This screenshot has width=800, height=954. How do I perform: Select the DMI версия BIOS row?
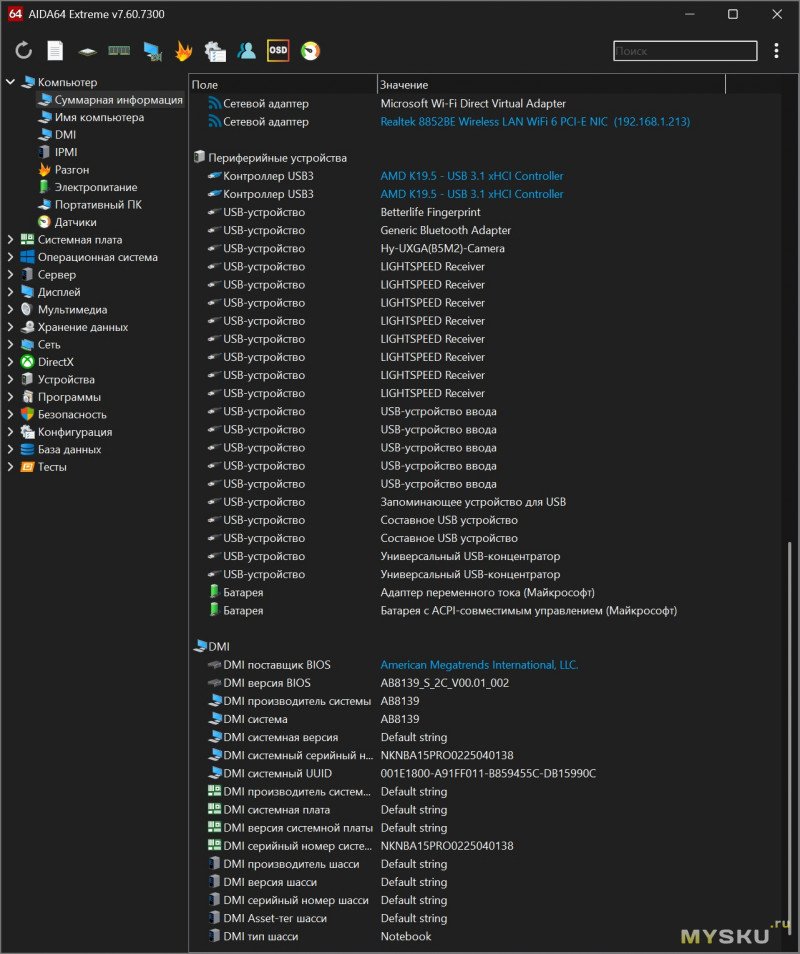coord(485,683)
